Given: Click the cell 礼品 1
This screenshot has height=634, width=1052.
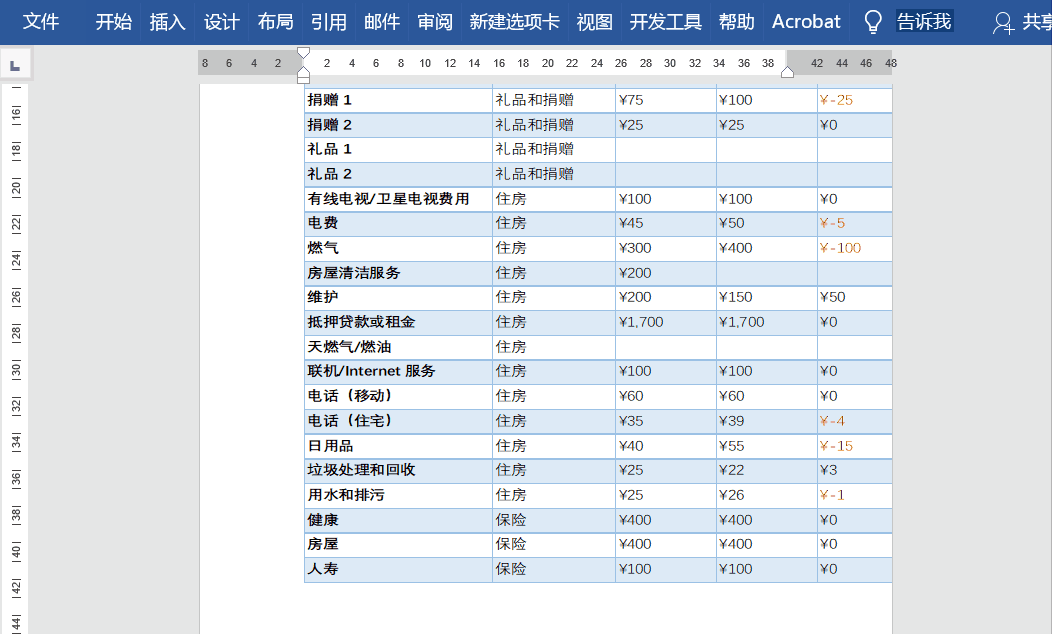Looking at the screenshot, I should [399, 150].
